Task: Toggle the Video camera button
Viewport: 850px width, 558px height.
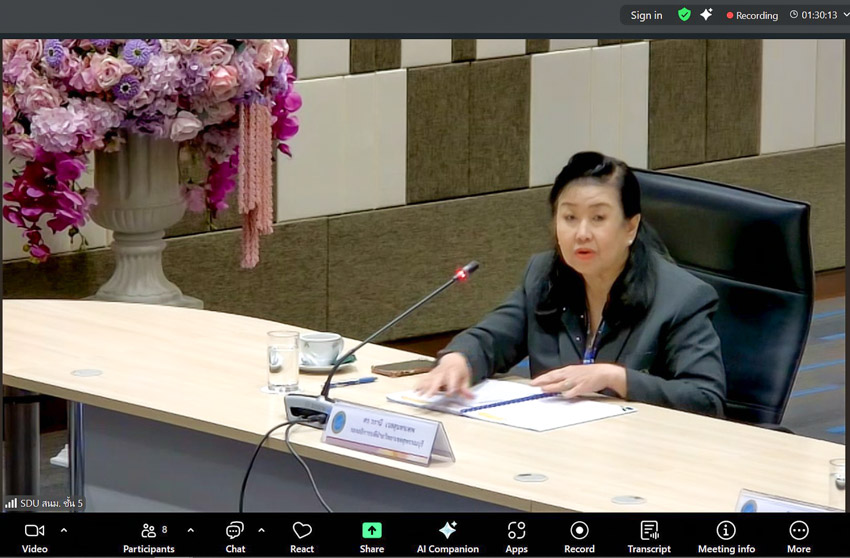Action: 34,535
